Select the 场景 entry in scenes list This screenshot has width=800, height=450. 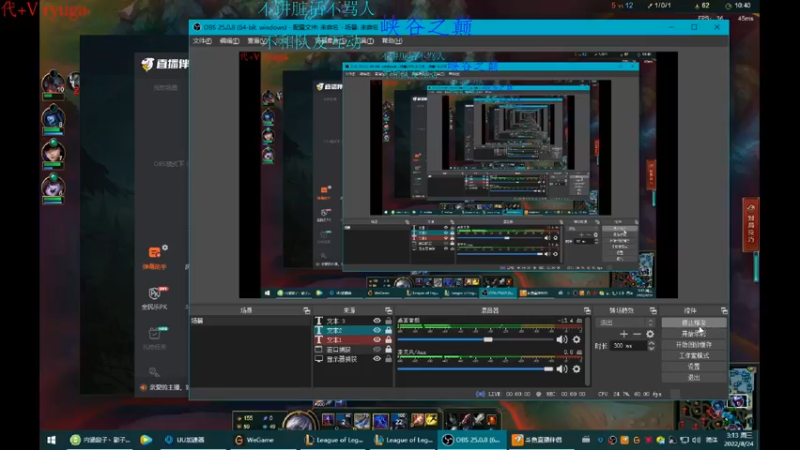point(250,321)
